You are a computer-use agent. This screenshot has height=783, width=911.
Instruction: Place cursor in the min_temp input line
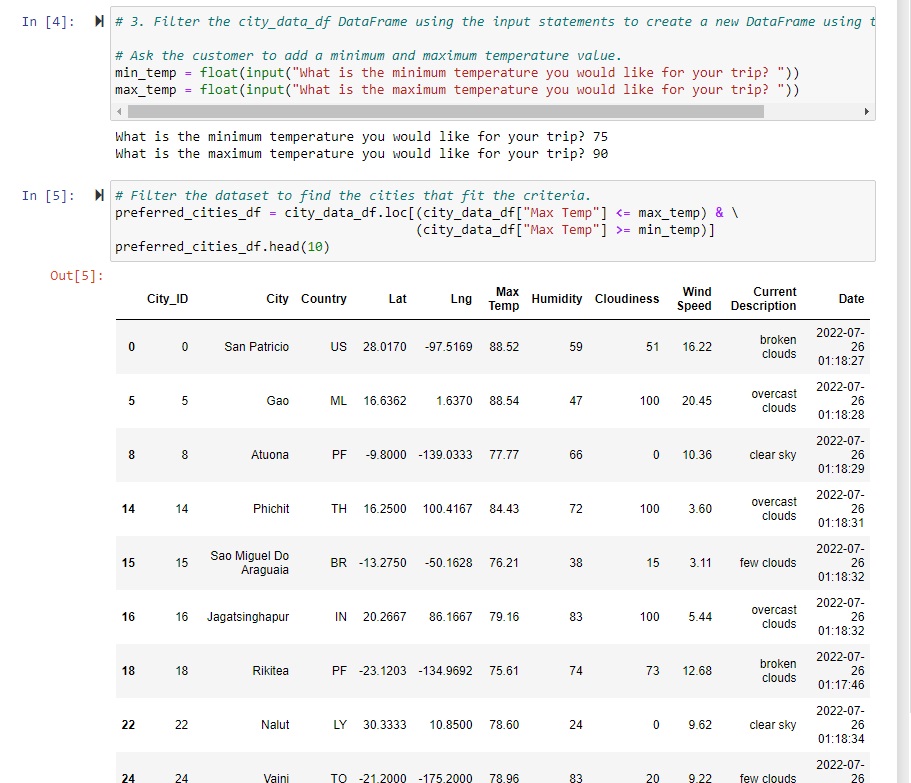coord(400,72)
